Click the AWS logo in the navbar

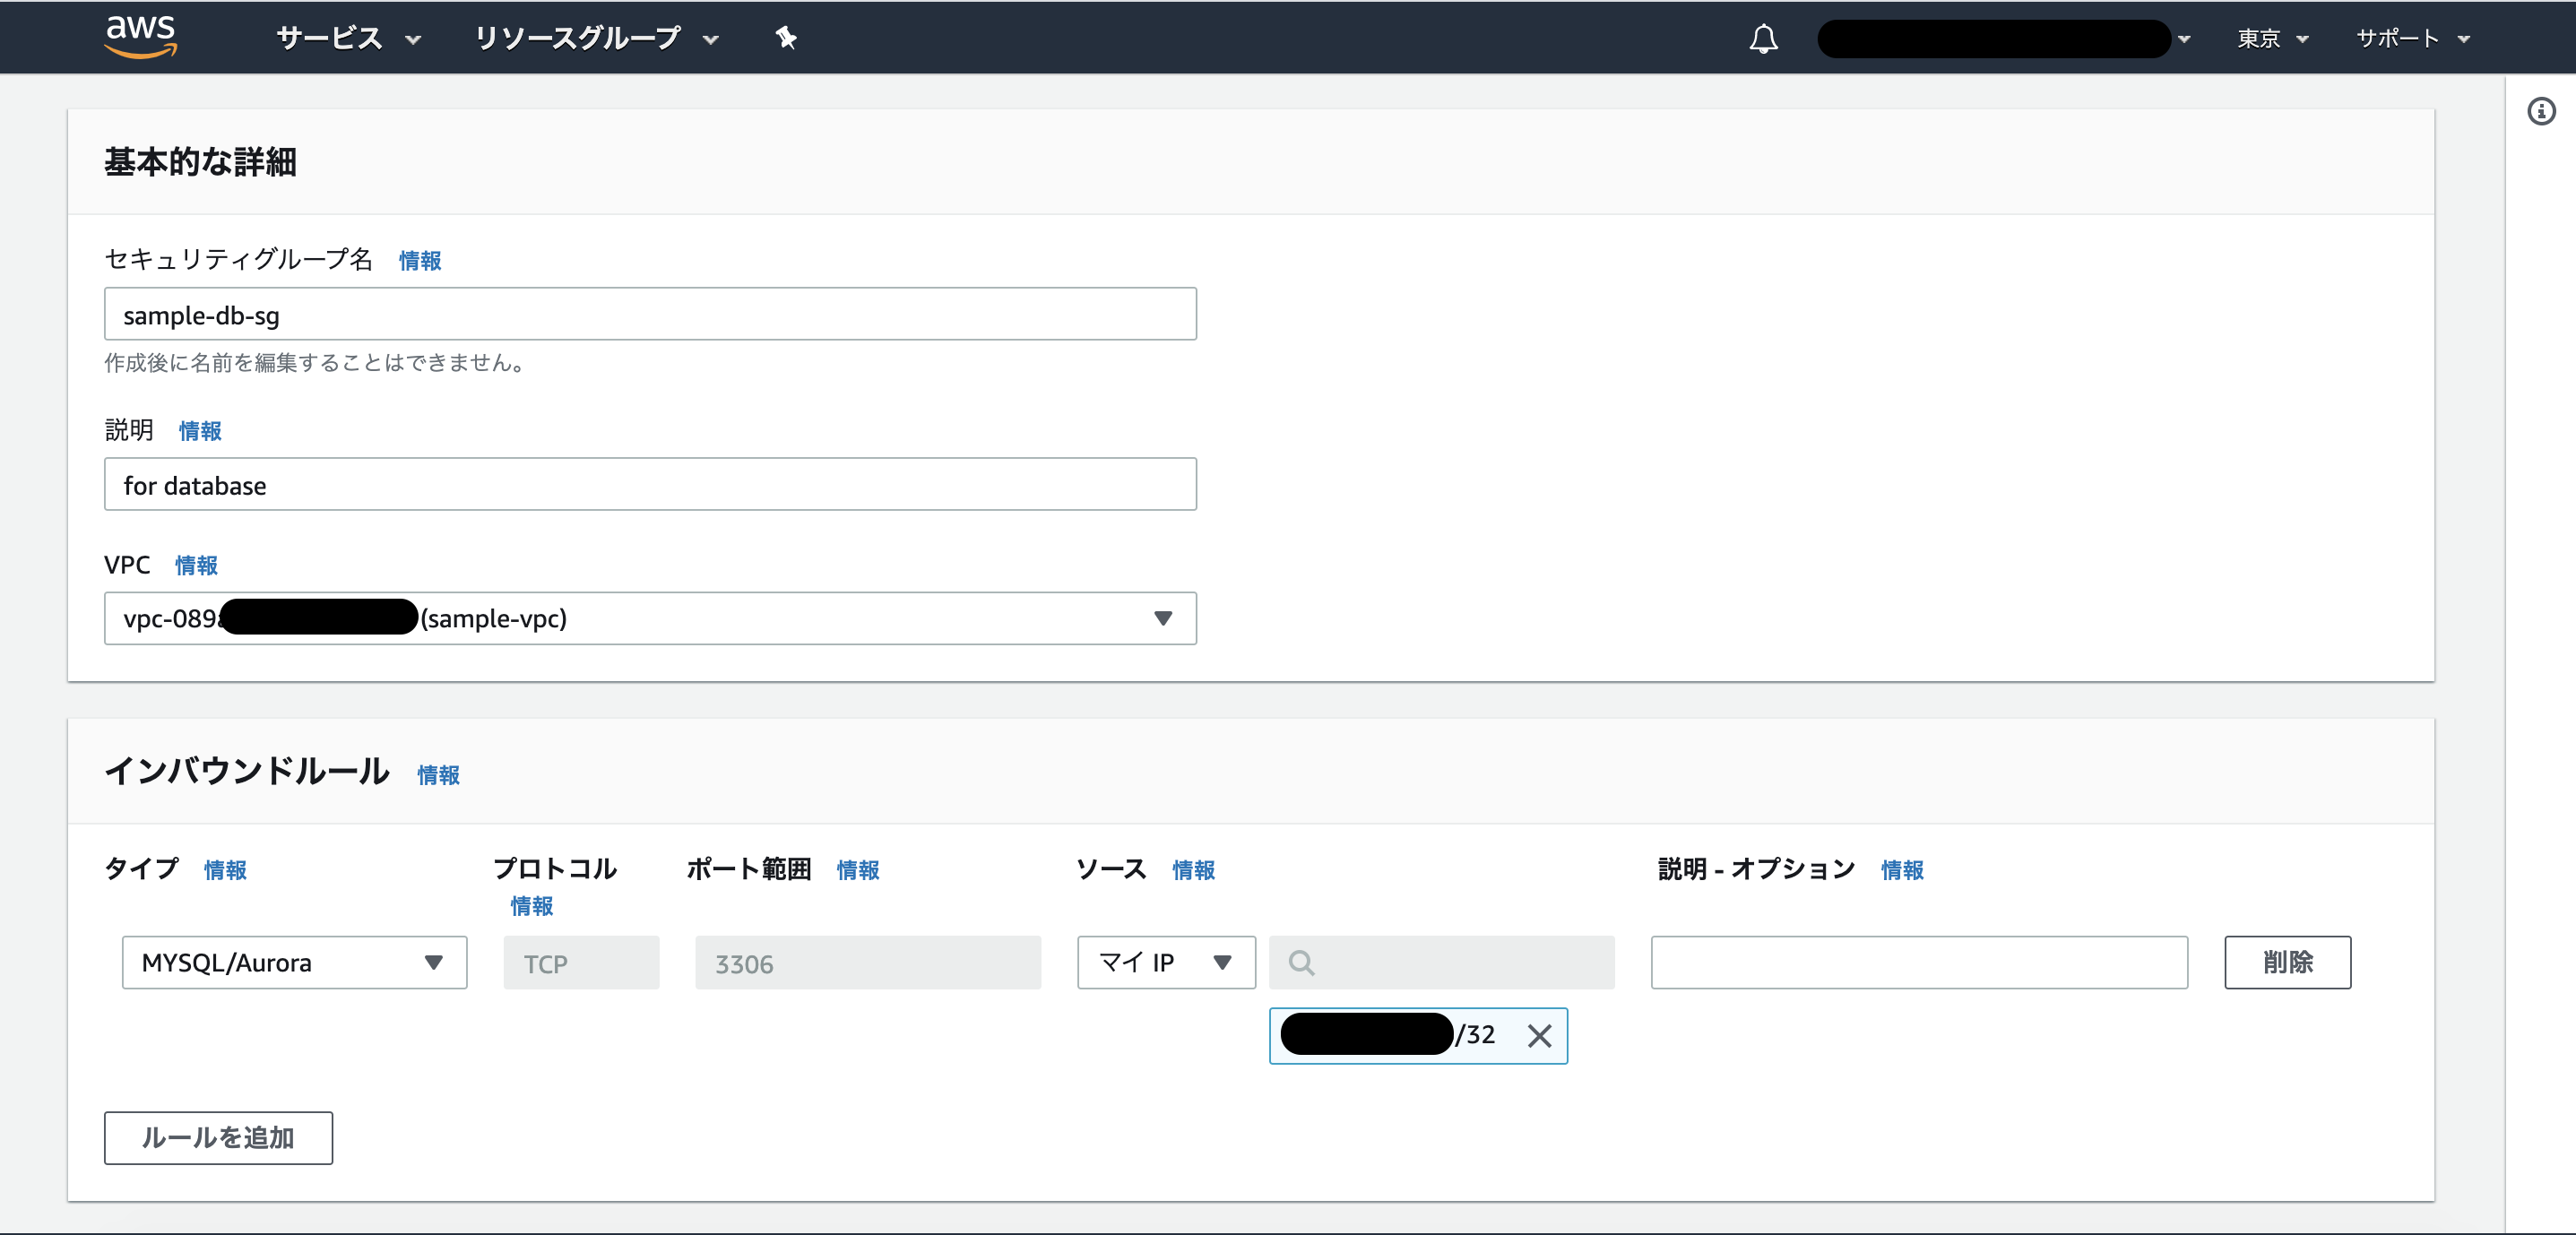coord(142,37)
